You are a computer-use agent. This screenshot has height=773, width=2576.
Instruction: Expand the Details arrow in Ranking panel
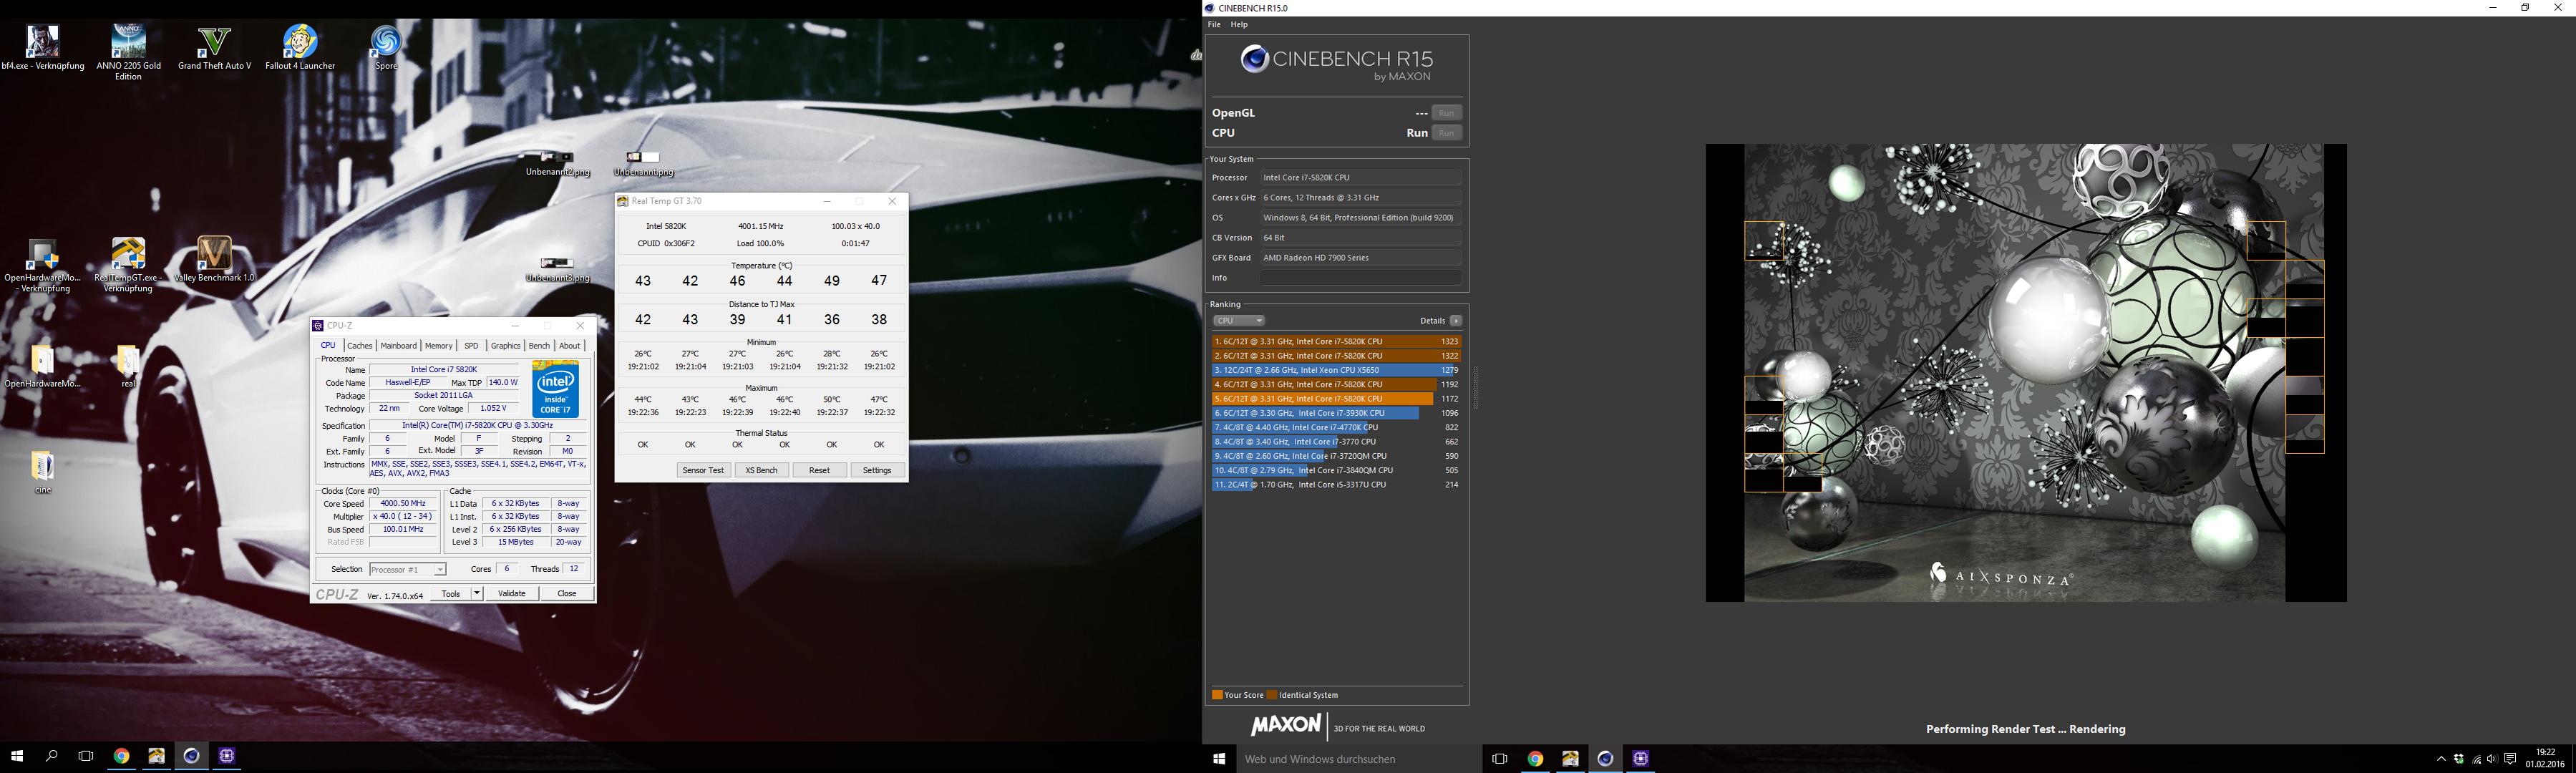(1456, 321)
